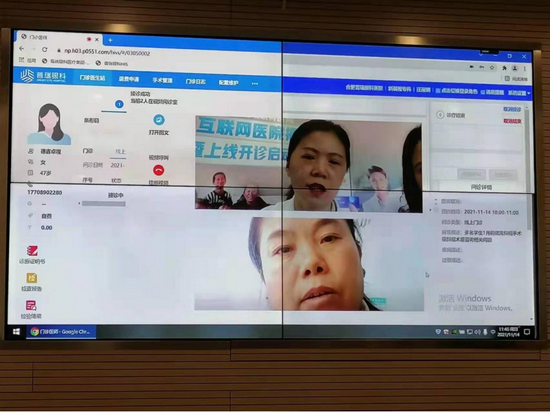Click the camera permission icon in address bar
The image size is (550, 412).
point(472,66)
